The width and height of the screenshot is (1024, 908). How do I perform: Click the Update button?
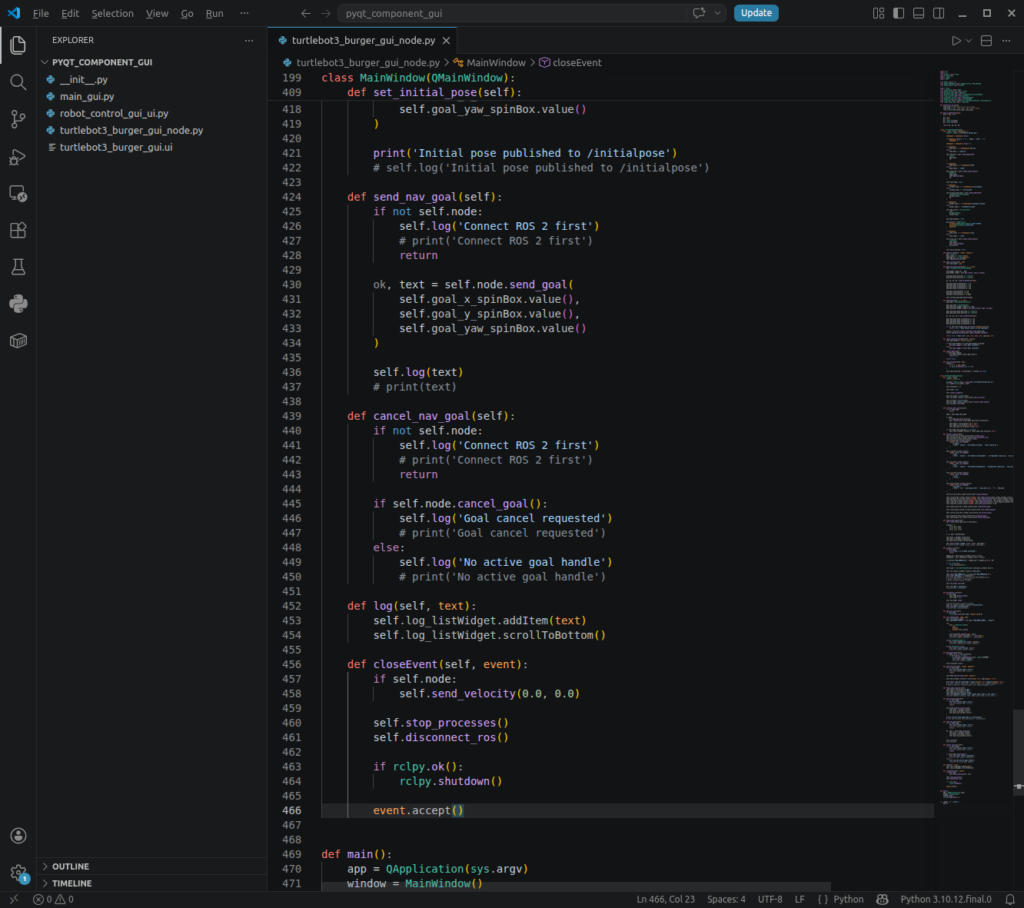756,13
